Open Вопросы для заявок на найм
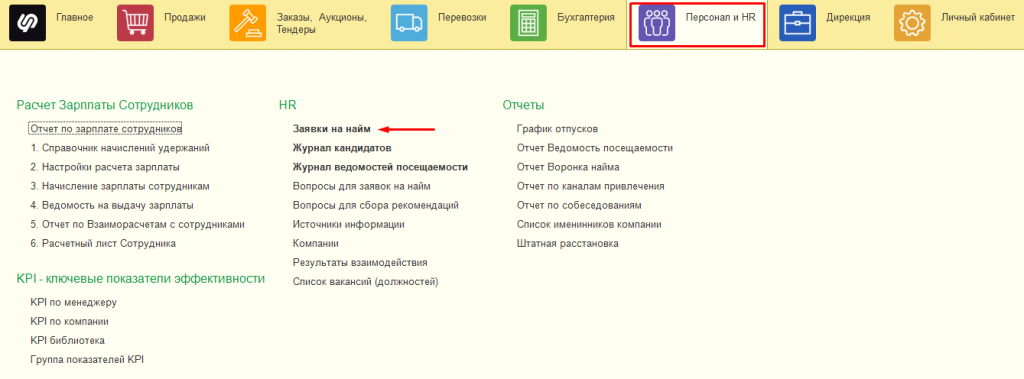Image resolution: width=1024 pixels, height=379 pixels. 361,186
